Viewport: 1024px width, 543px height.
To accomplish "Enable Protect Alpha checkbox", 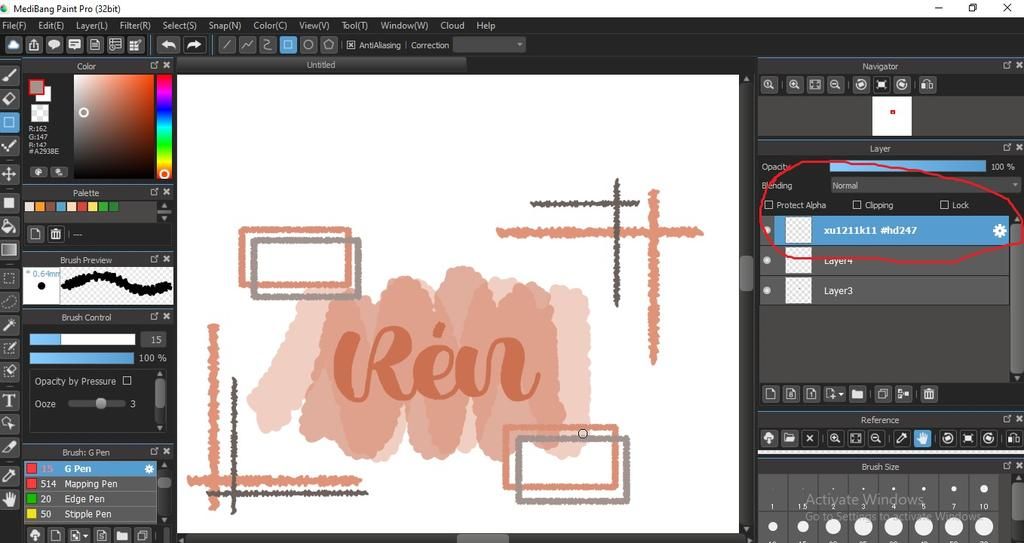I will click(x=769, y=205).
